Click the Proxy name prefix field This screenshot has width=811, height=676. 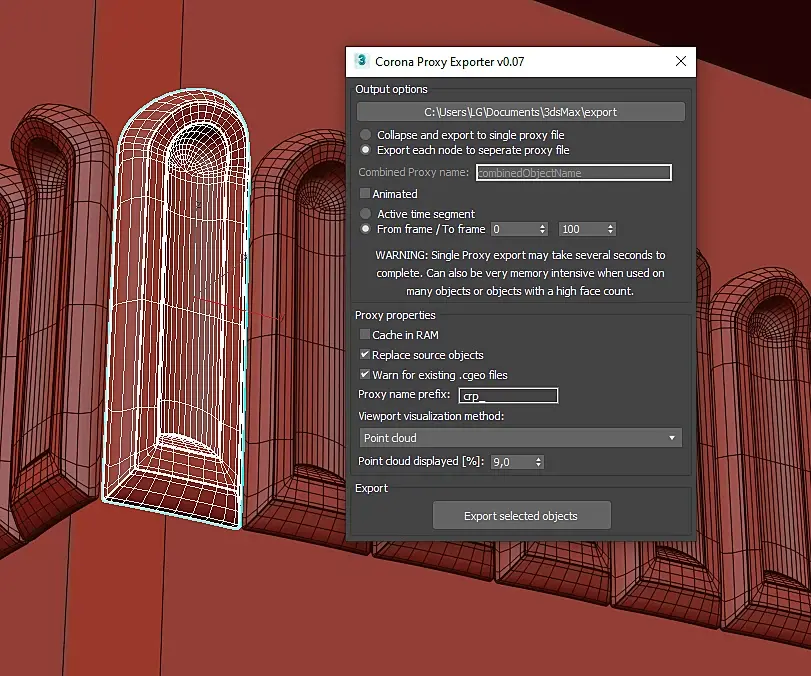(508, 396)
